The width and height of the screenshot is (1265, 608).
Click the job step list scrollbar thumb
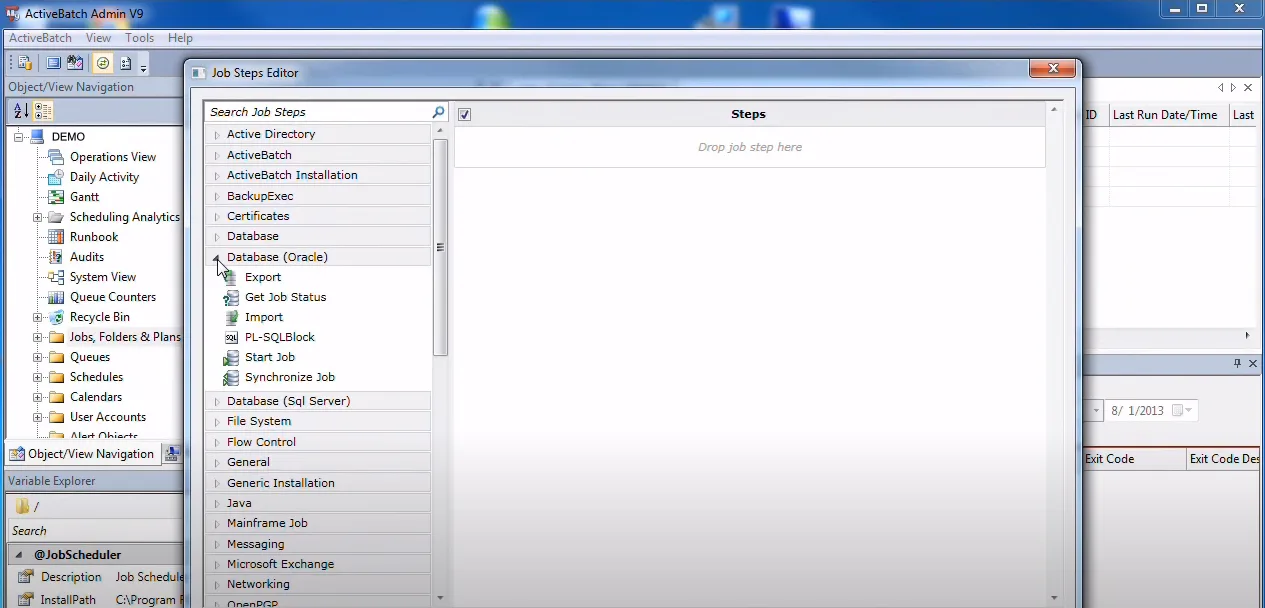[440, 247]
